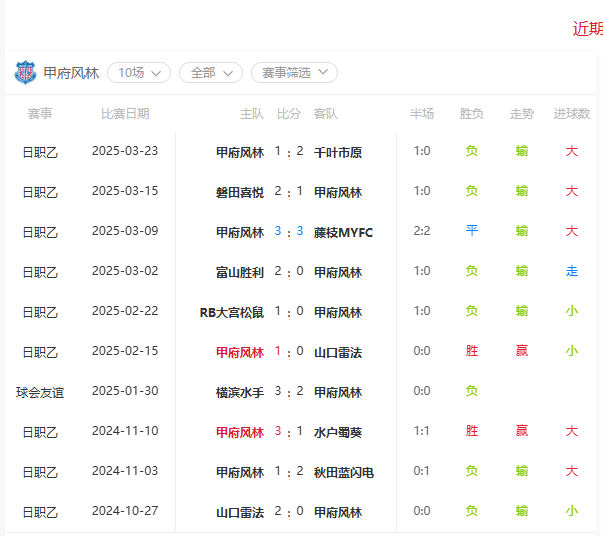The image size is (603, 536).
Task: Click the blue 走 goals indicator
Action: [572, 271]
